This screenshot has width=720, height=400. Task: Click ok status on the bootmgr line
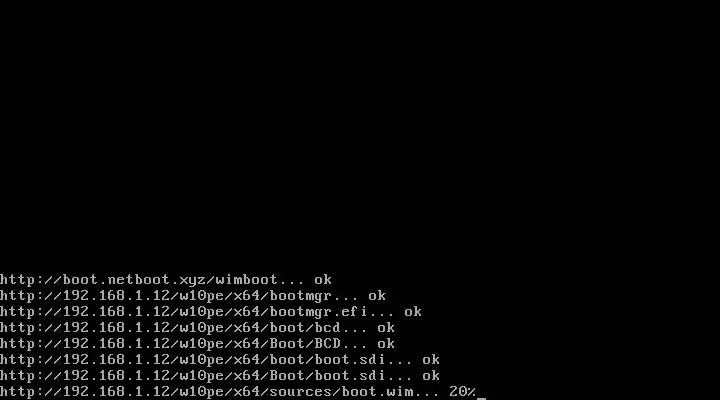coord(377,296)
